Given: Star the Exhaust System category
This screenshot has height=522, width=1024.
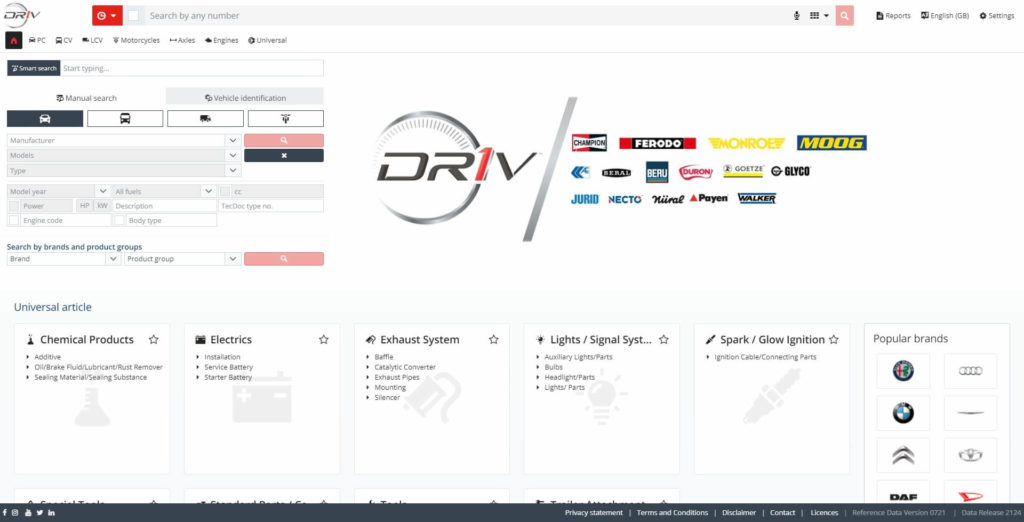Looking at the screenshot, I should 494,340.
